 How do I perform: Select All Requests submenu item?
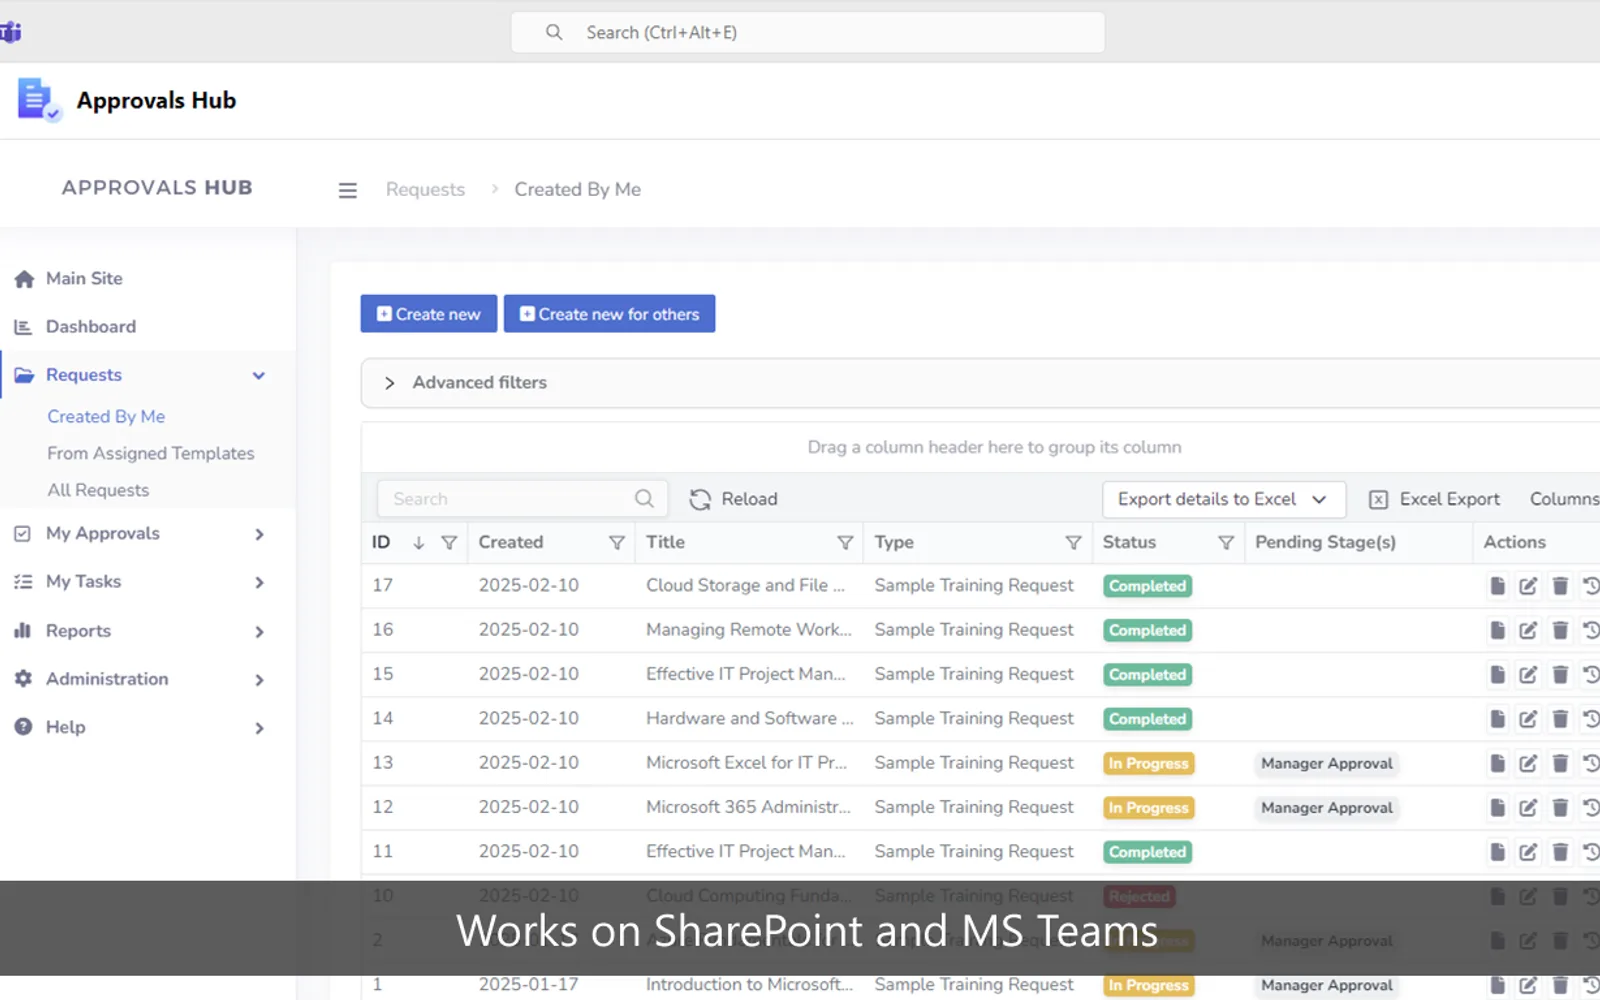click(98, 491)
